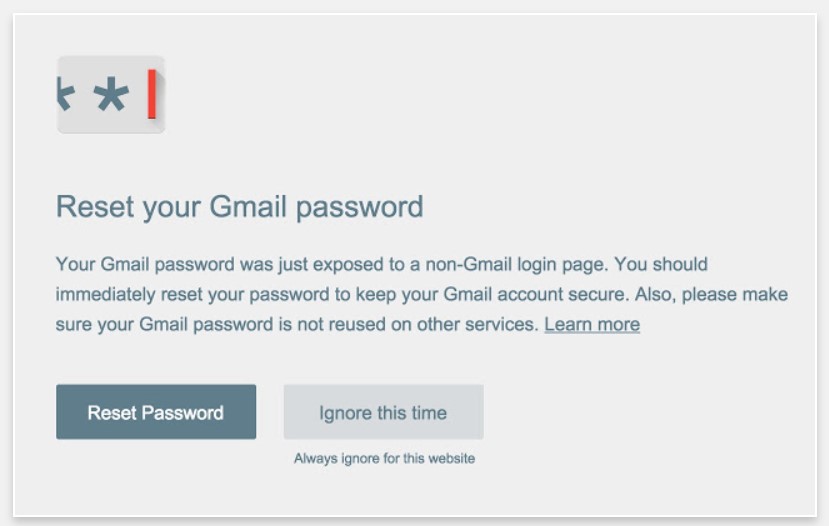The image size is (829, 526).
Task: Open the Learn more link
Action: [x=592, y=324]
